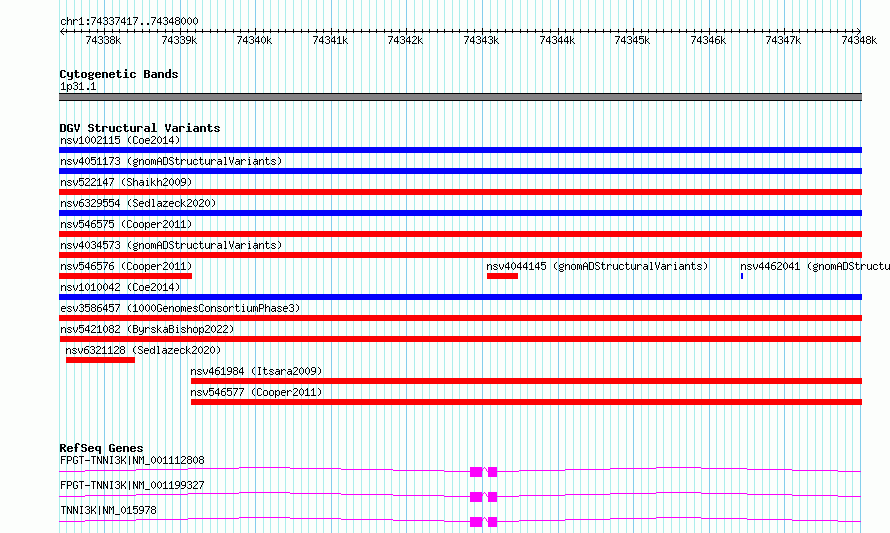Click the 74342k ruler tick label

pyautogui.click(x=405, y=40)
